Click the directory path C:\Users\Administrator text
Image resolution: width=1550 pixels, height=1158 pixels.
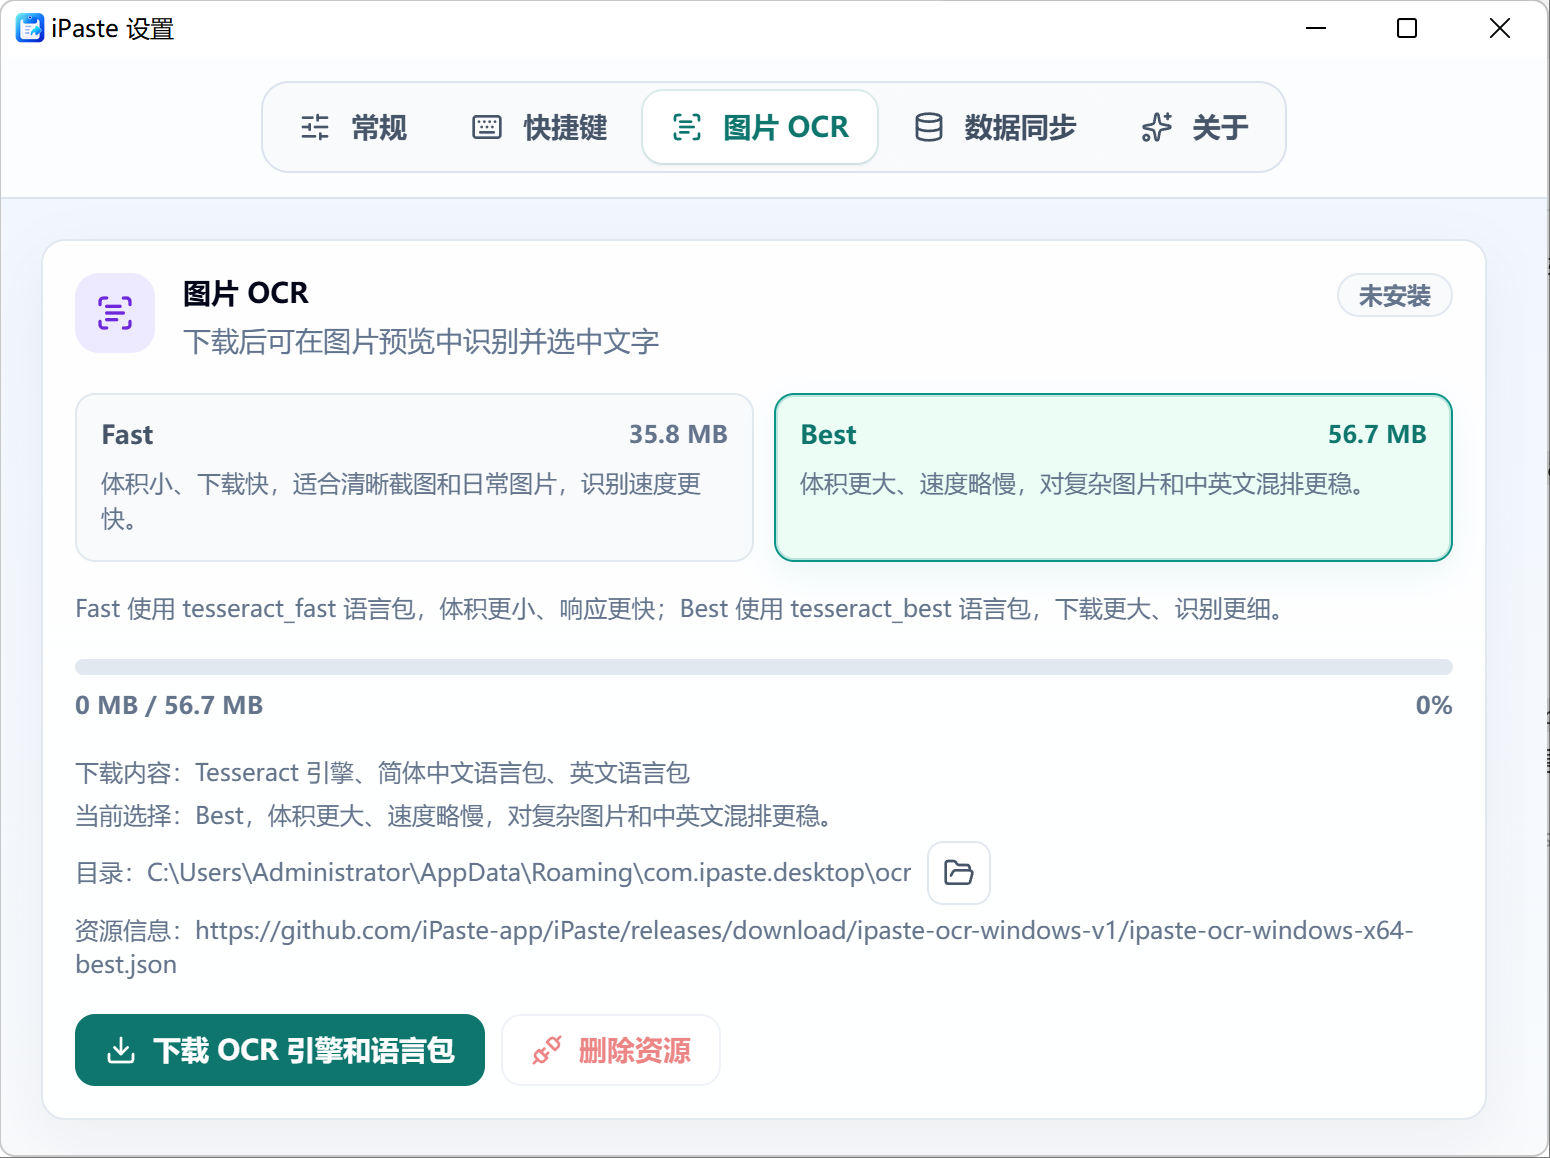(529, 873)
